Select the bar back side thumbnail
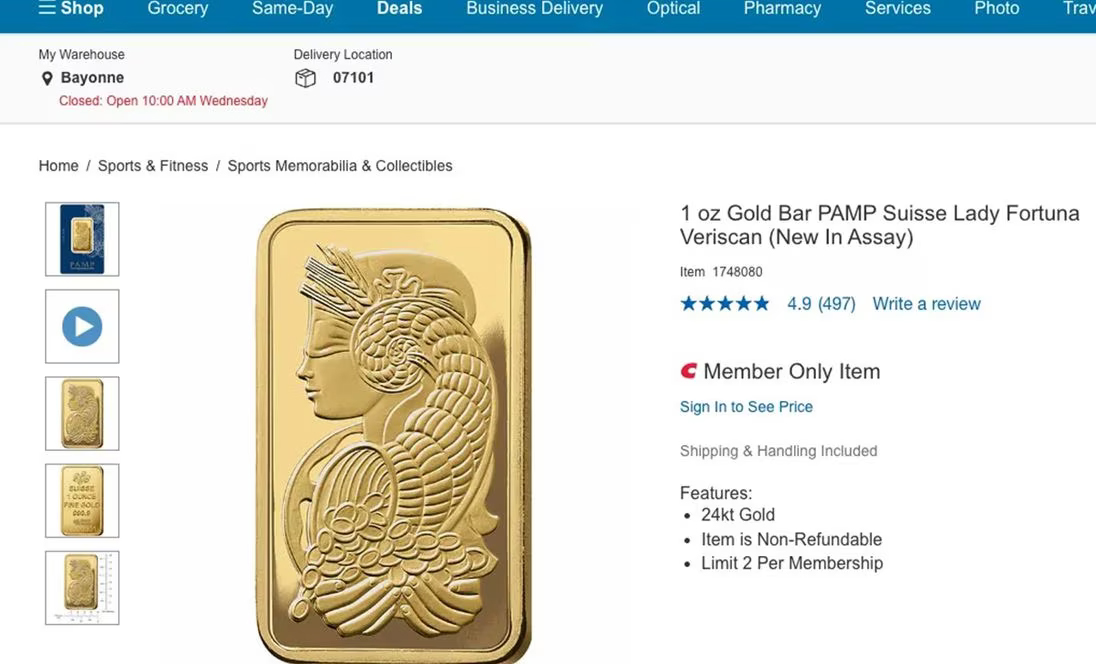Viewport: 1096px width, 664px height. click(x=82, y=500)
